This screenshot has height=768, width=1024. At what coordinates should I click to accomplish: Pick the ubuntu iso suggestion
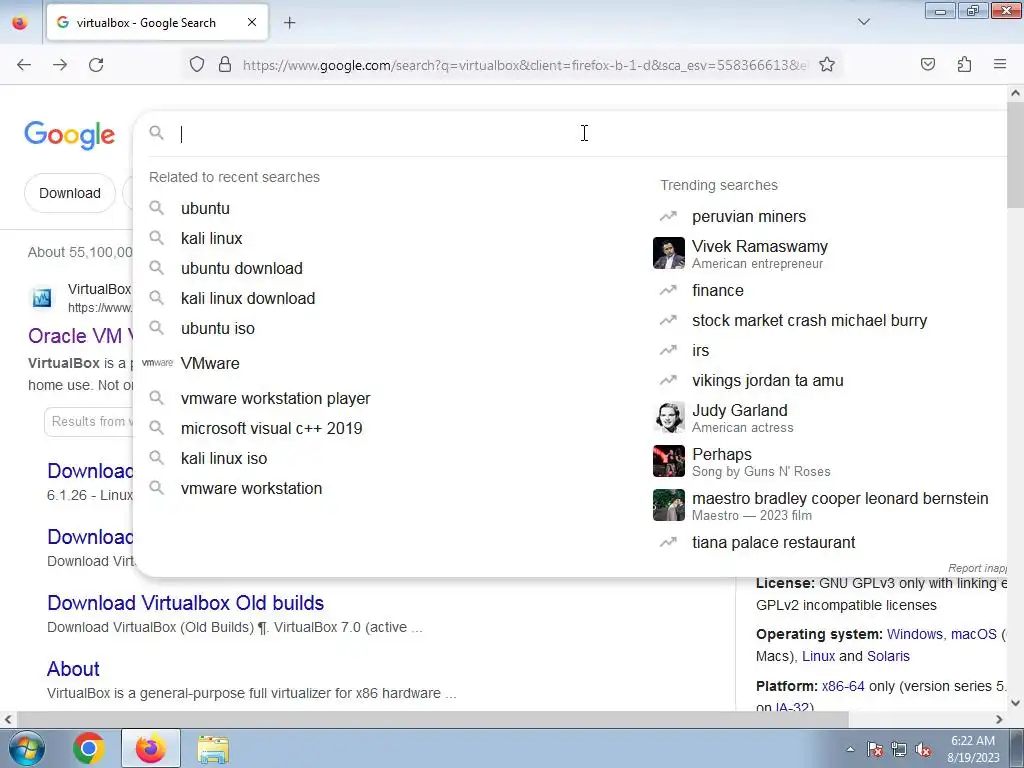click(x=217, y=328)
